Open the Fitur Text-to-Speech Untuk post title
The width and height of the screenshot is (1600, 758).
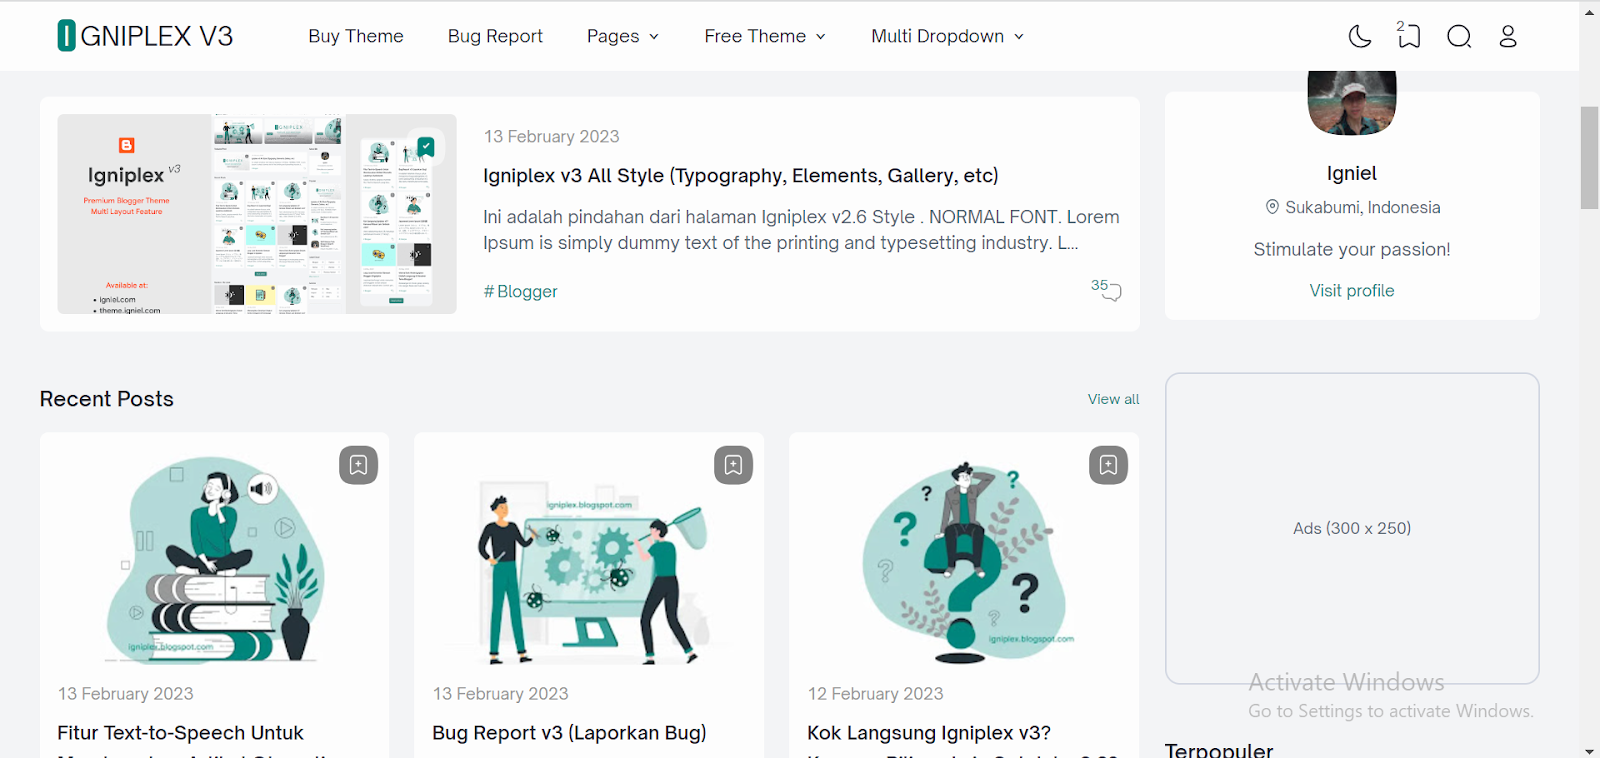[x=180, y=733]
